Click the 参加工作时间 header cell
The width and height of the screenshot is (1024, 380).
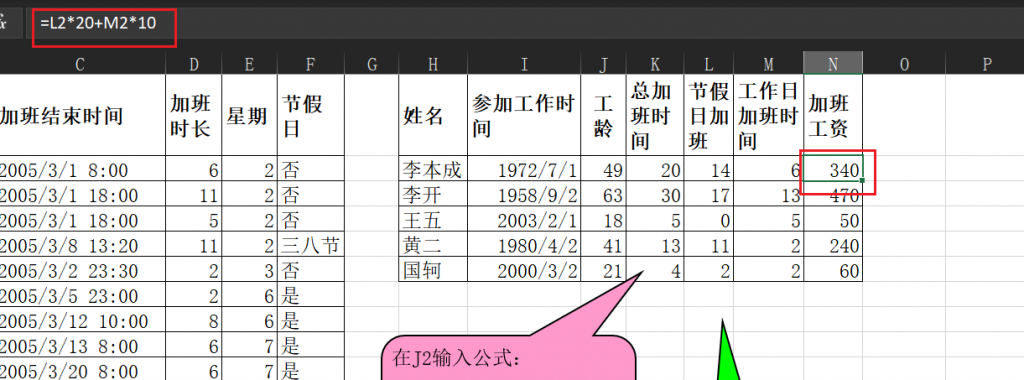coord(524,115)
